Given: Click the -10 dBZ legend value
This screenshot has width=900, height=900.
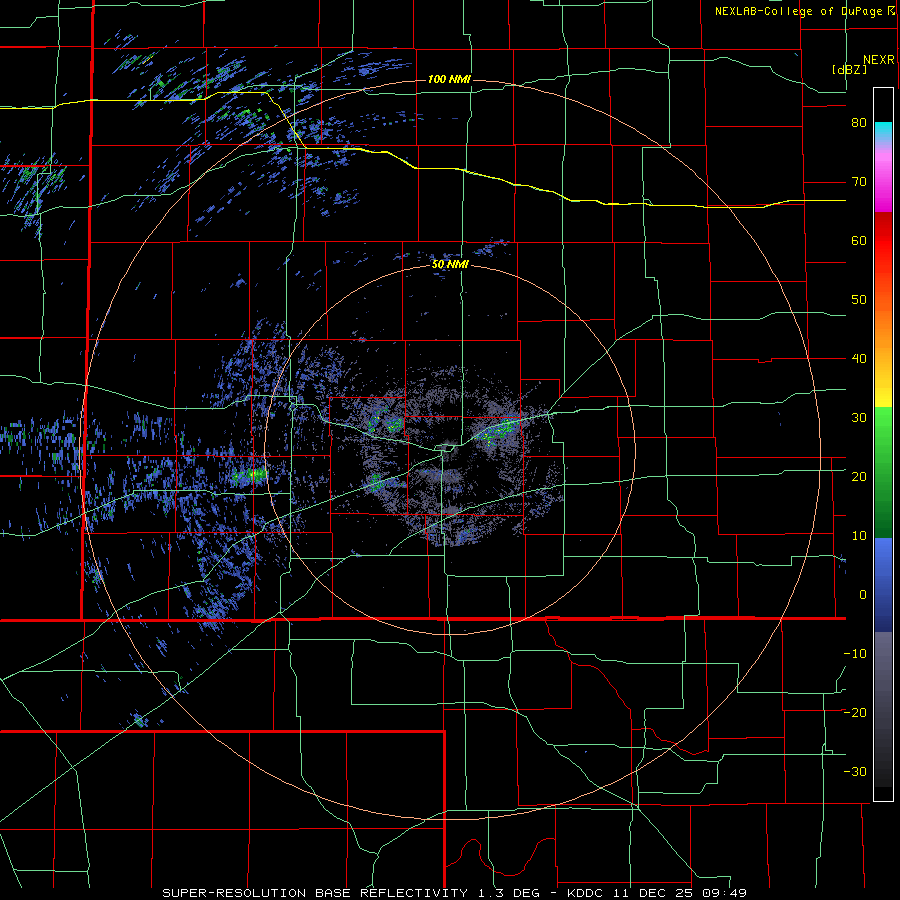Looking at the screenshot, I should coord(855,654).
